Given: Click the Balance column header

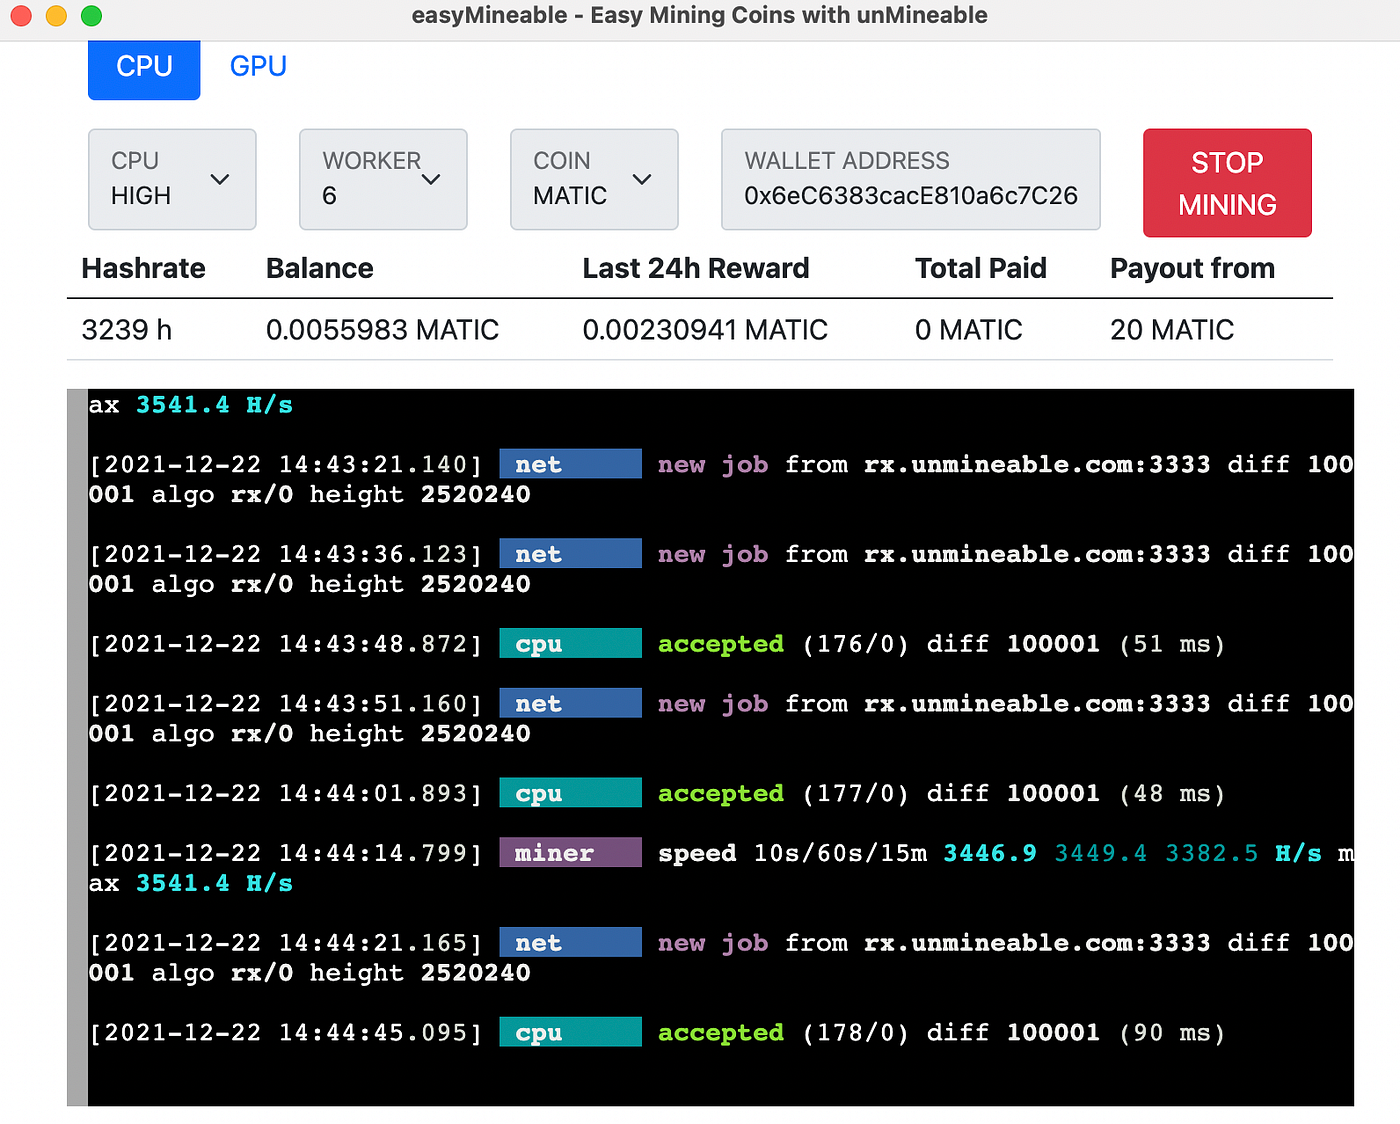Looking at the screenshot, I should click(320, 268).
